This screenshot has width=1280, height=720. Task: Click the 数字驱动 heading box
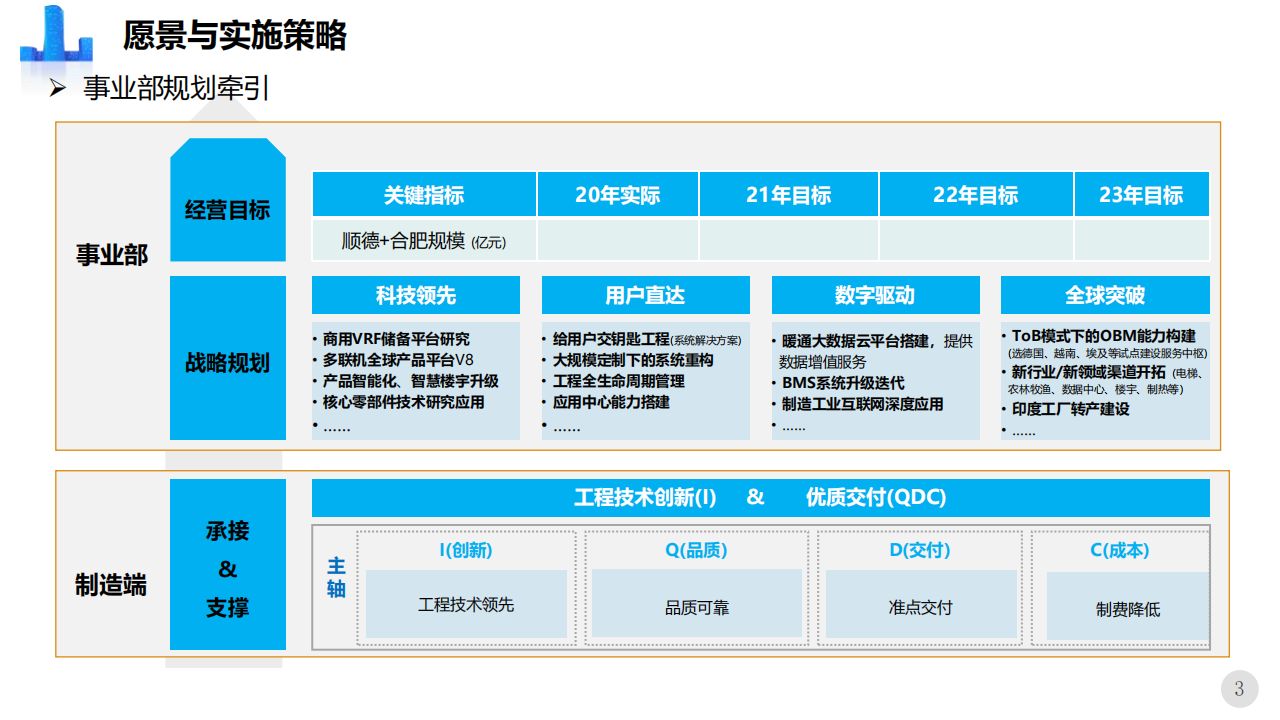pos(875,295)
